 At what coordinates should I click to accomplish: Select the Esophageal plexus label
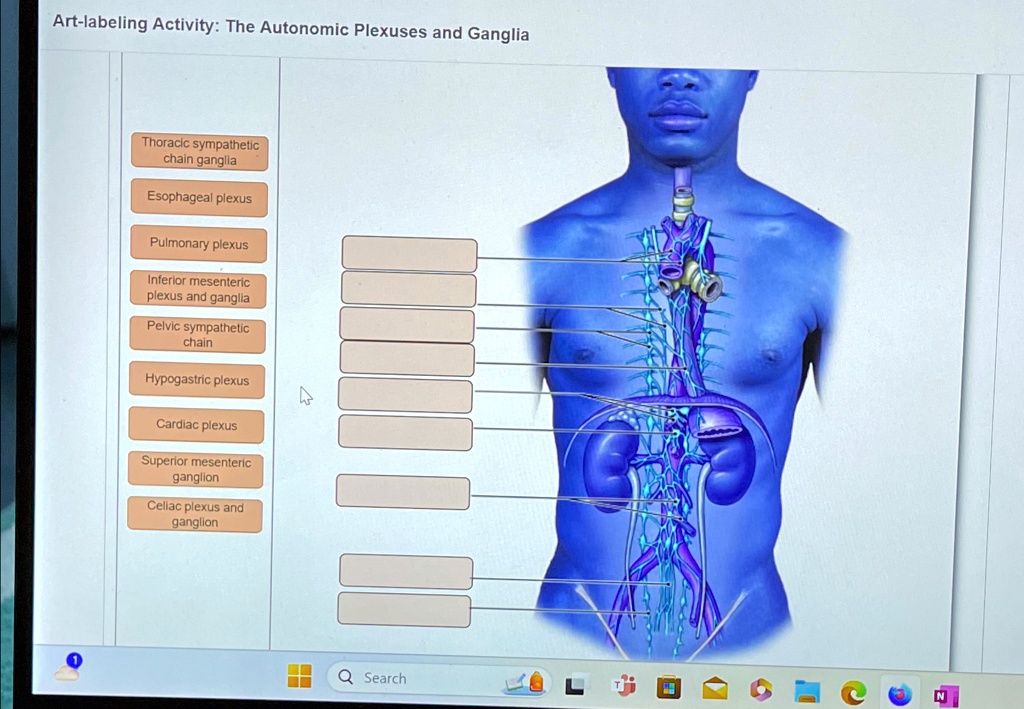tap(197, 198)
